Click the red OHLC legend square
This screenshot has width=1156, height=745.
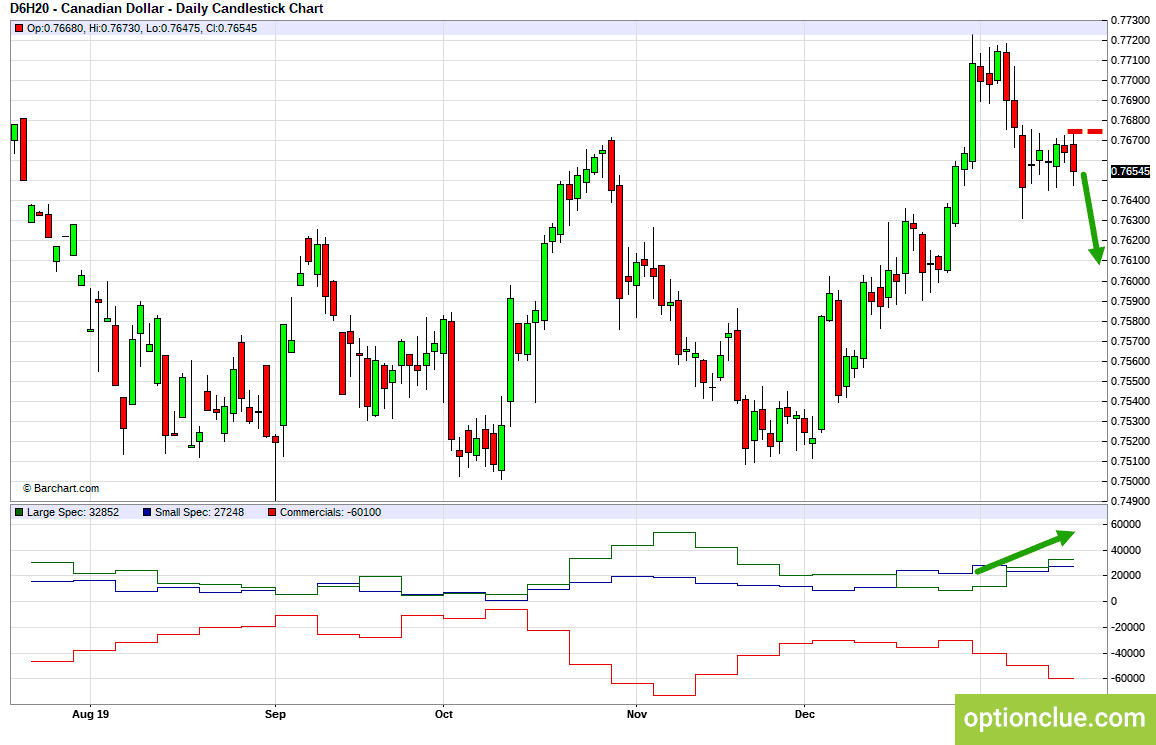[19, 28]
